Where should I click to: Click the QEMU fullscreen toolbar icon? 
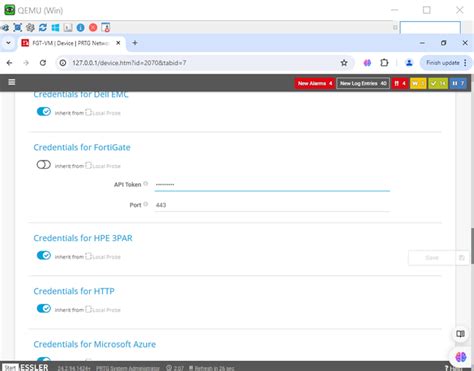click(x=17, y=27)
